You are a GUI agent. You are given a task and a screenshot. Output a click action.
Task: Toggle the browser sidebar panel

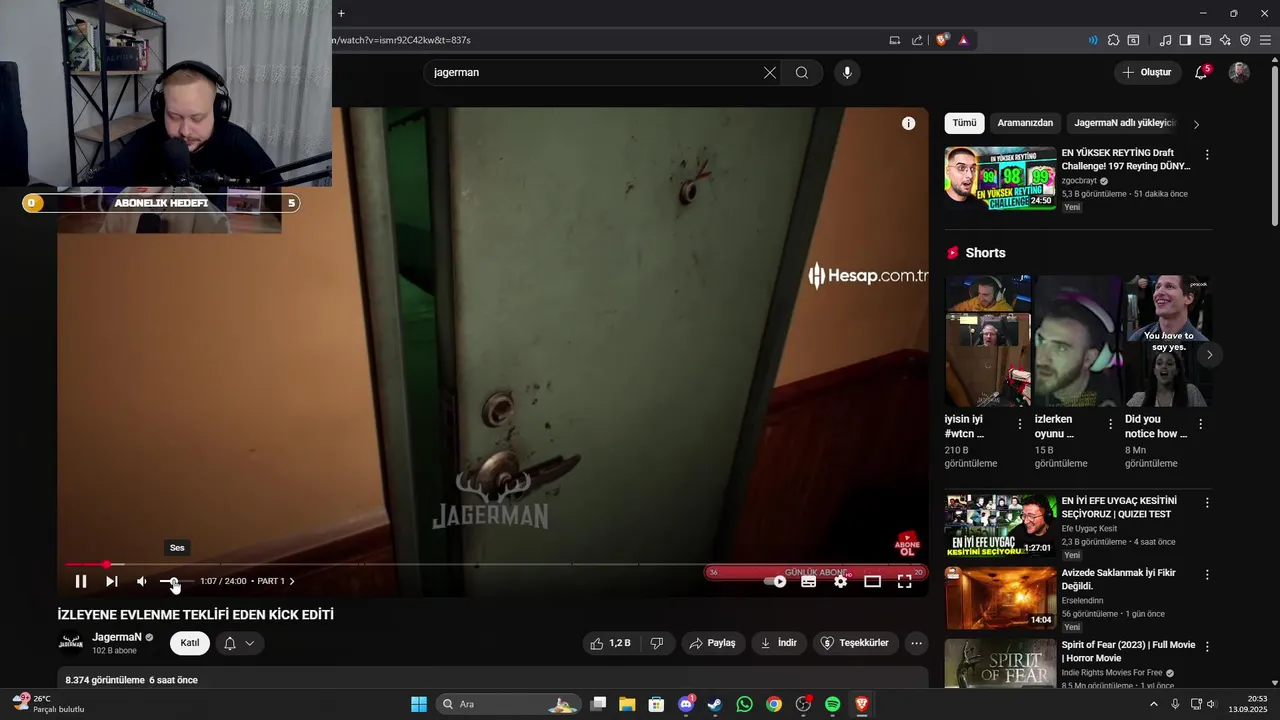[1185, 40]
